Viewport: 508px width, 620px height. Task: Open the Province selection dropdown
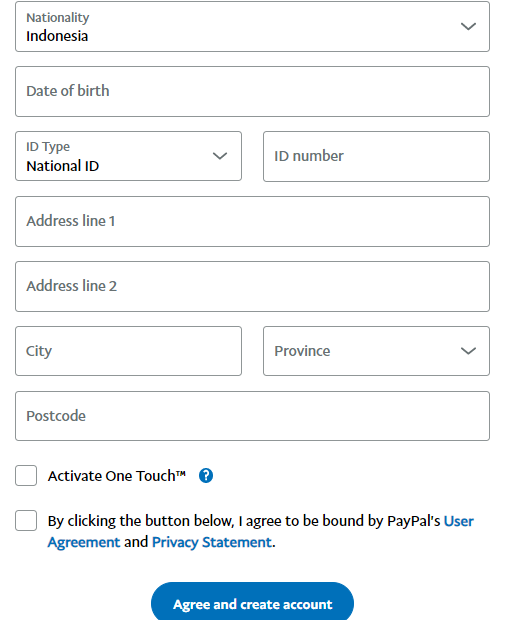(376, 351)
